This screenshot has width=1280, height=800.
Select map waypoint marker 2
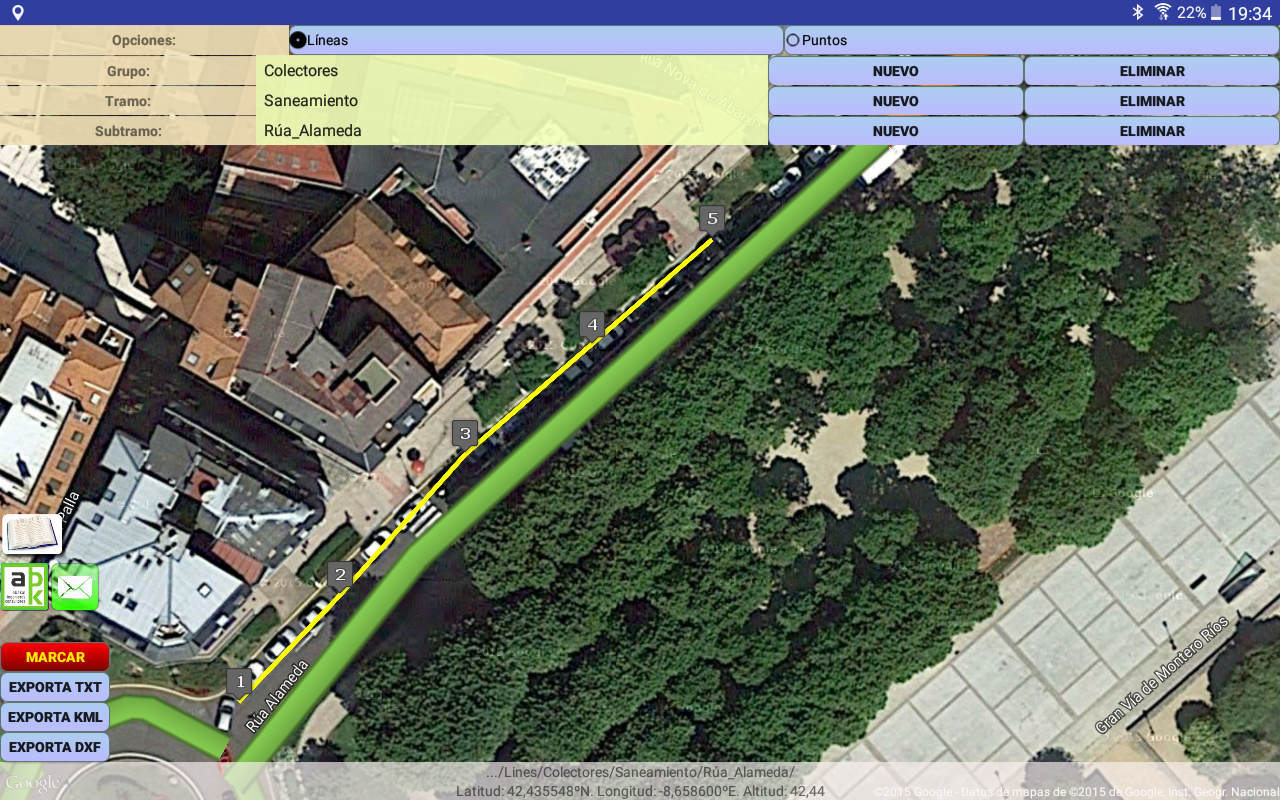[340, 575]
